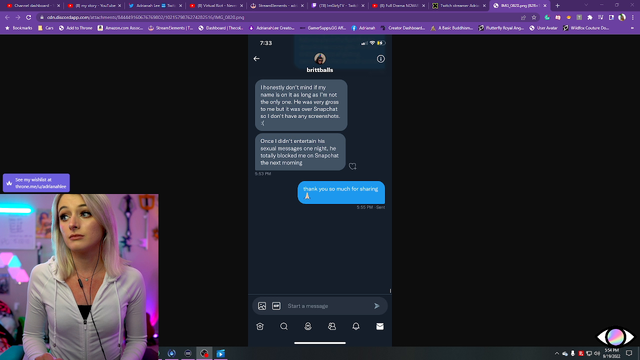Open the User Avatar bookmark
The width and height of the screenshot is (640, 360).
tap(544, 28)
